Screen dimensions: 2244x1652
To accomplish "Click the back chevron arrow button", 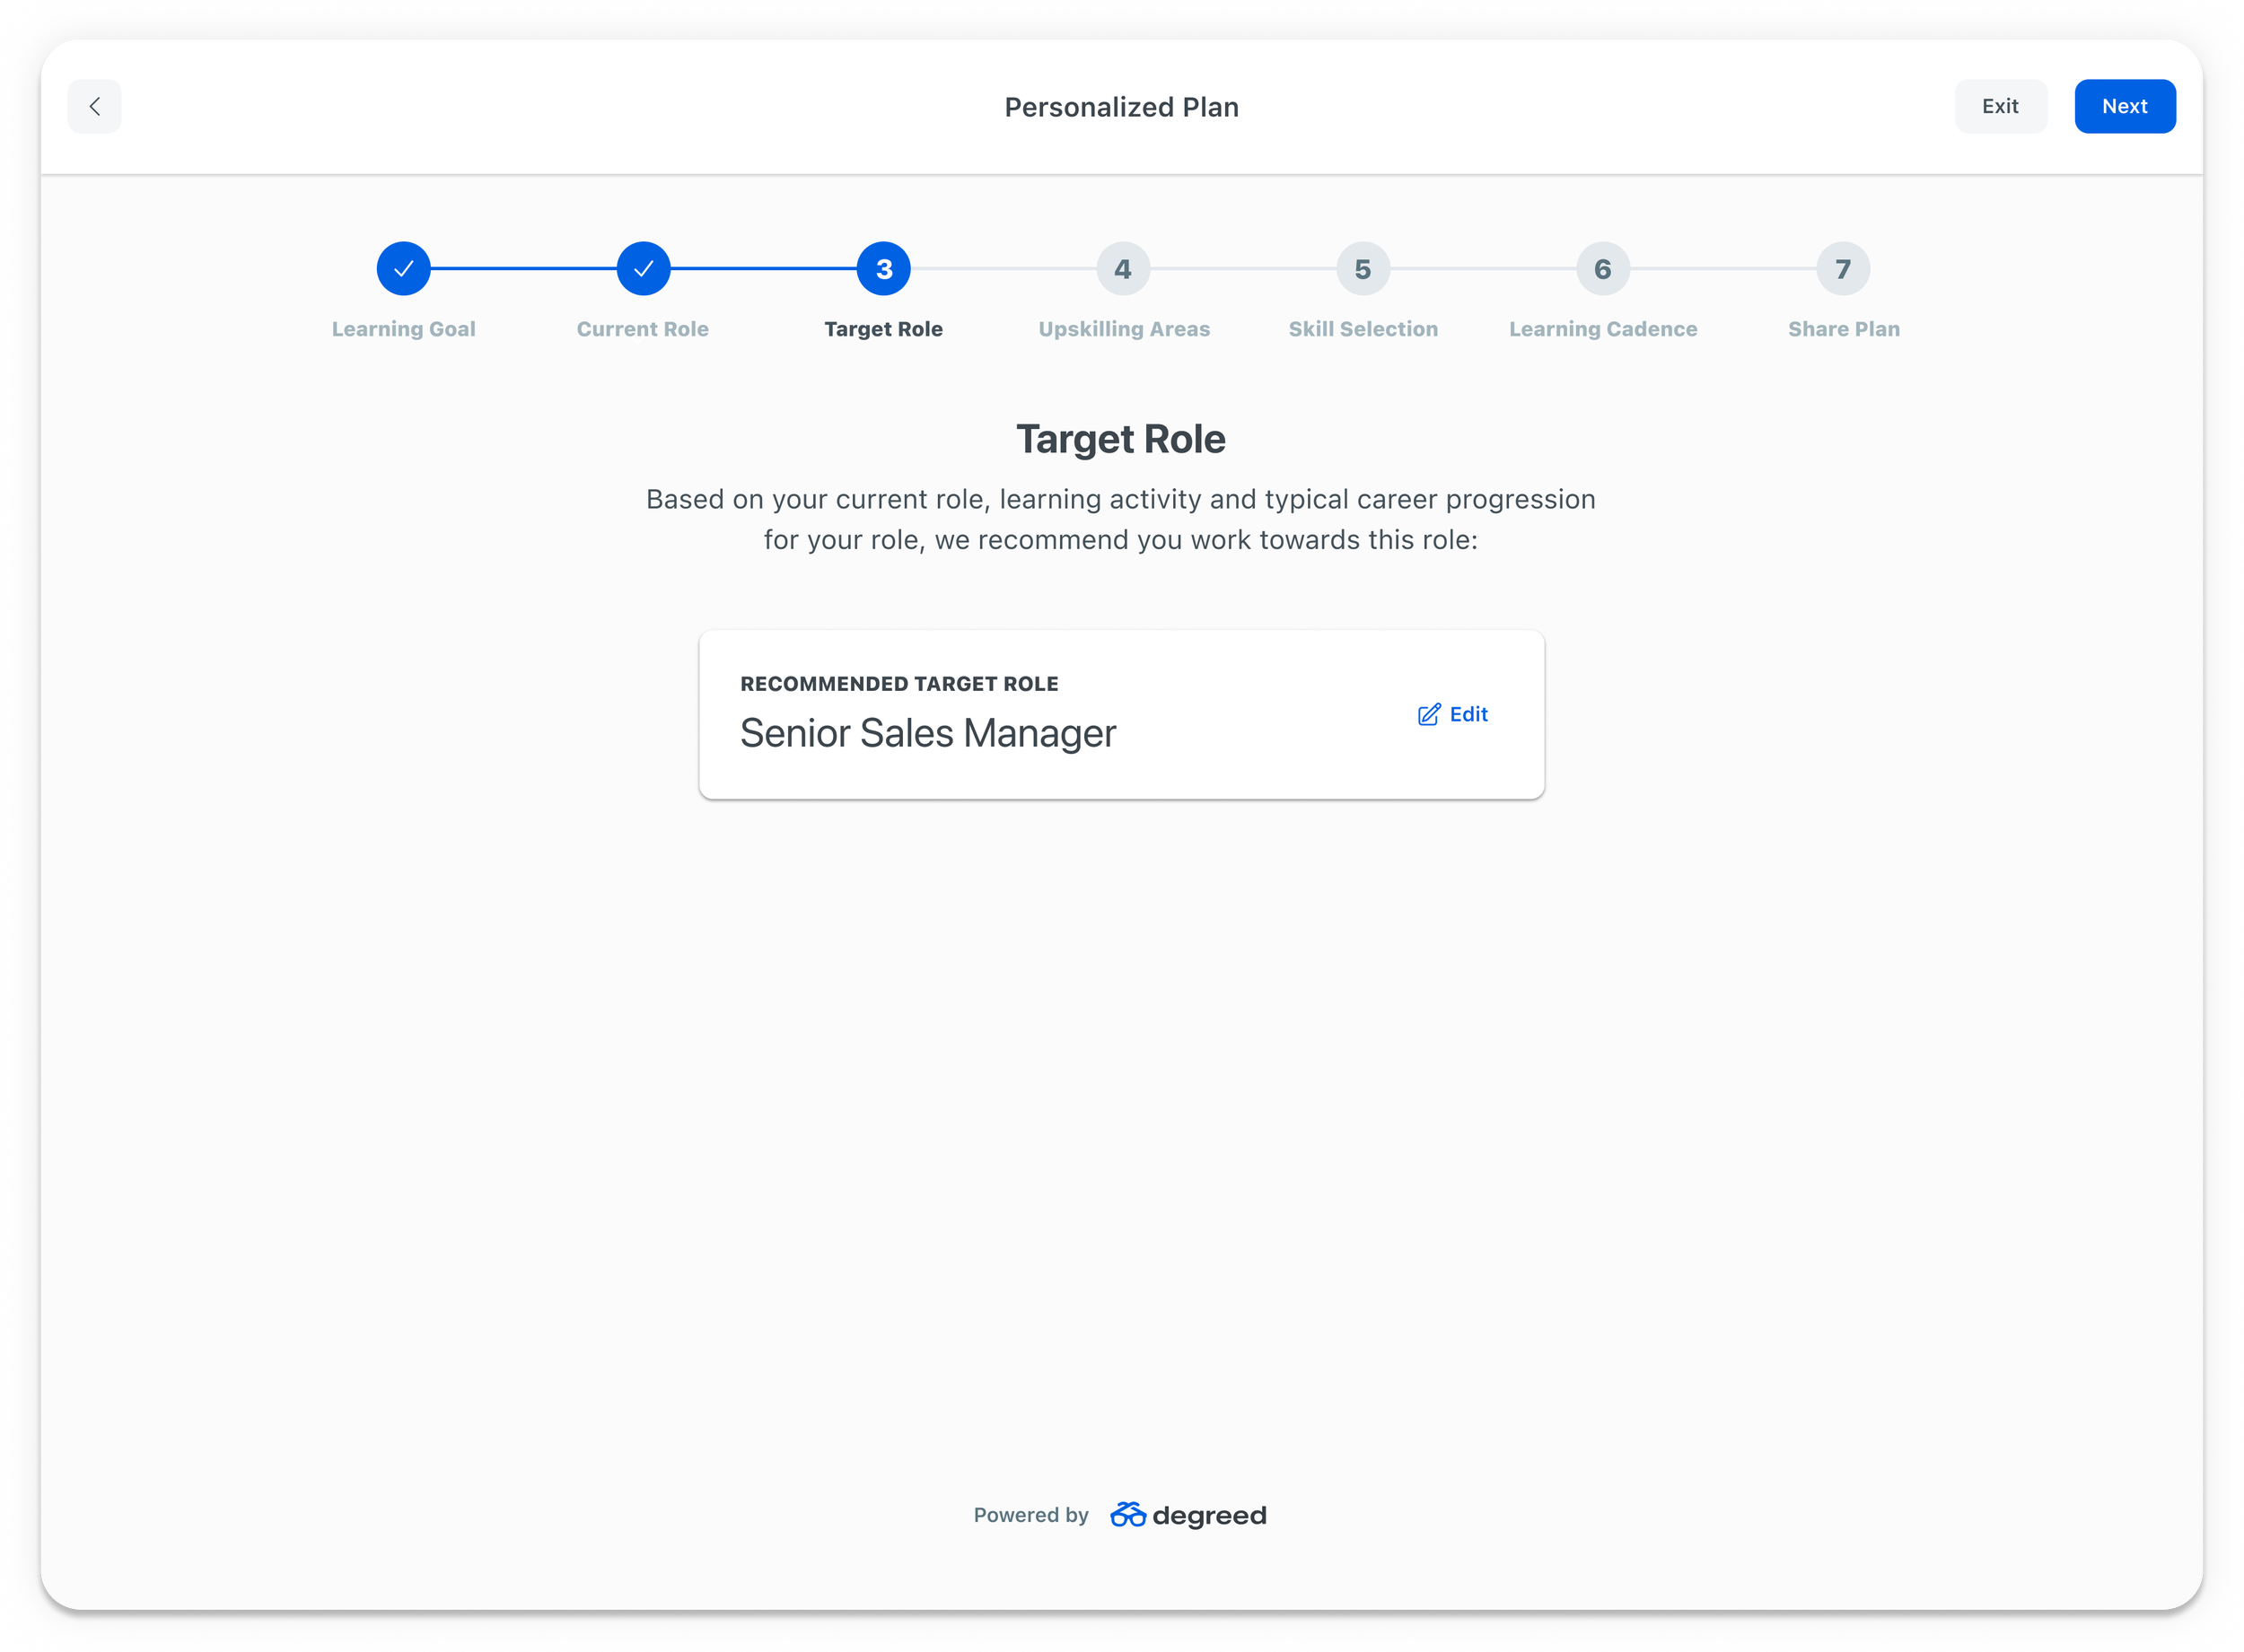I will [95, 106].
